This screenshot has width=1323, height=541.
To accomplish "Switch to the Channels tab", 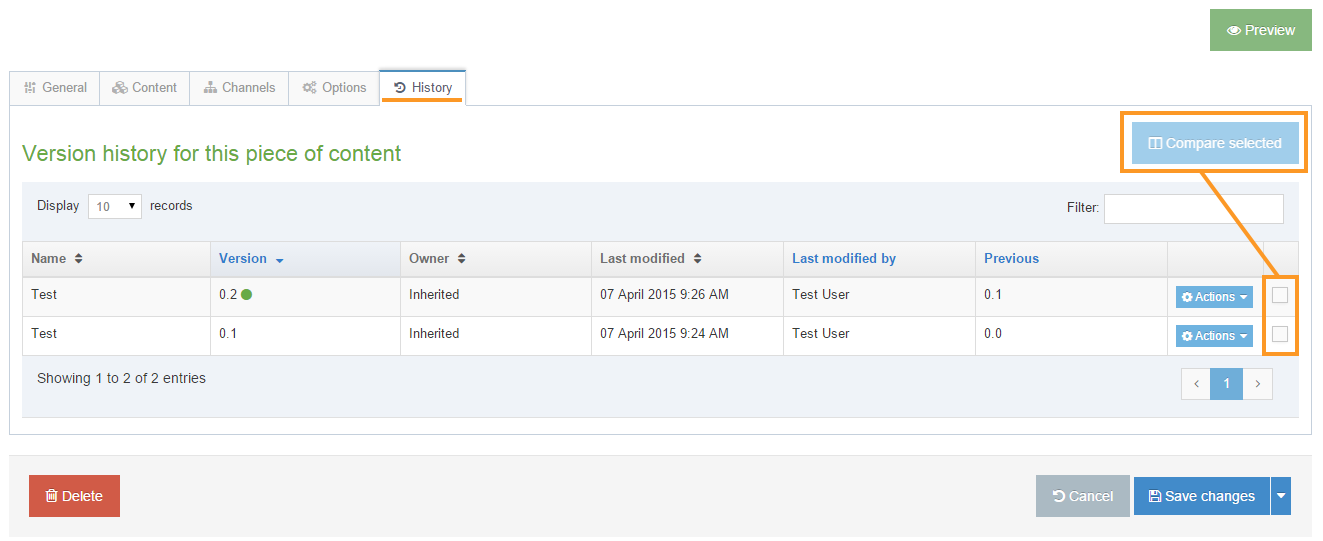I will [x=239, y=88].
